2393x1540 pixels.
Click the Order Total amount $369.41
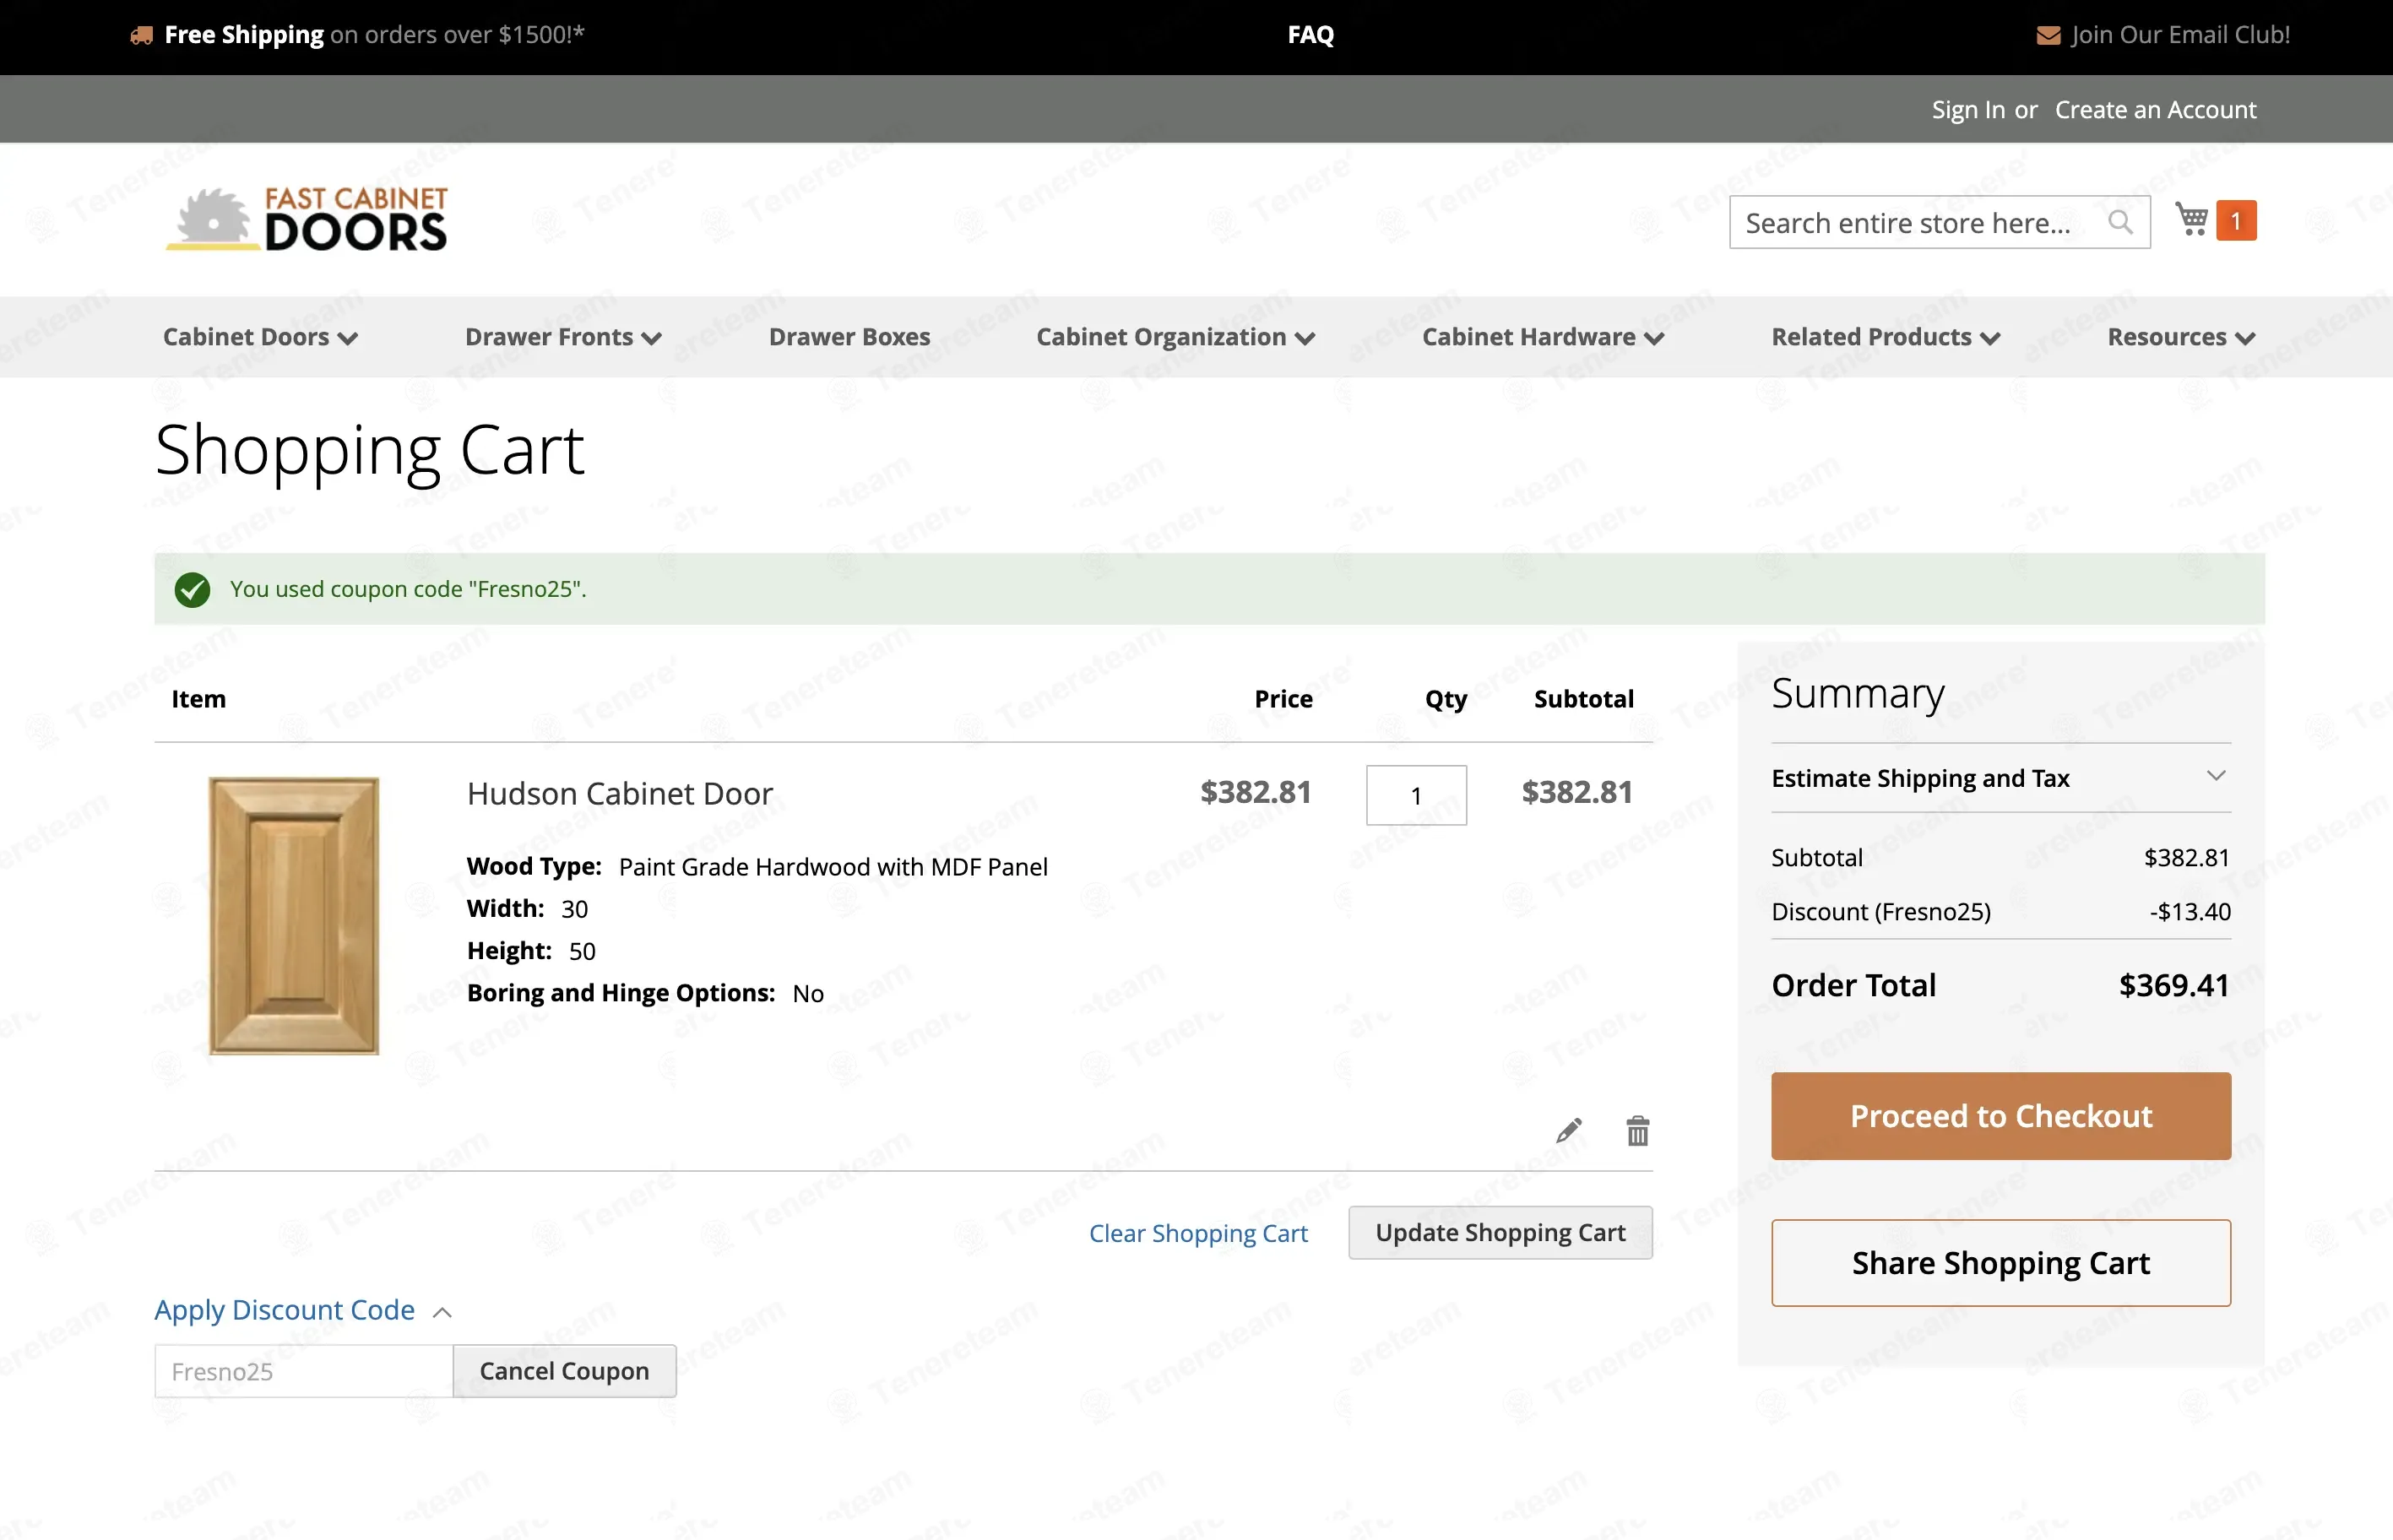pos(2174,985)
